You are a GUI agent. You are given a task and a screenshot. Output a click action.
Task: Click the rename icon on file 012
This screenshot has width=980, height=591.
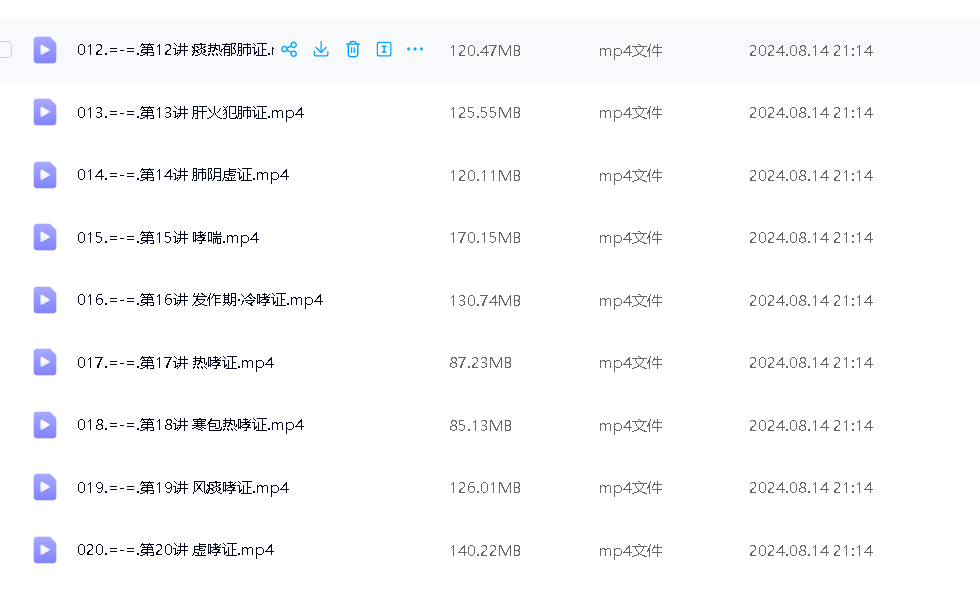click(384, 49)
